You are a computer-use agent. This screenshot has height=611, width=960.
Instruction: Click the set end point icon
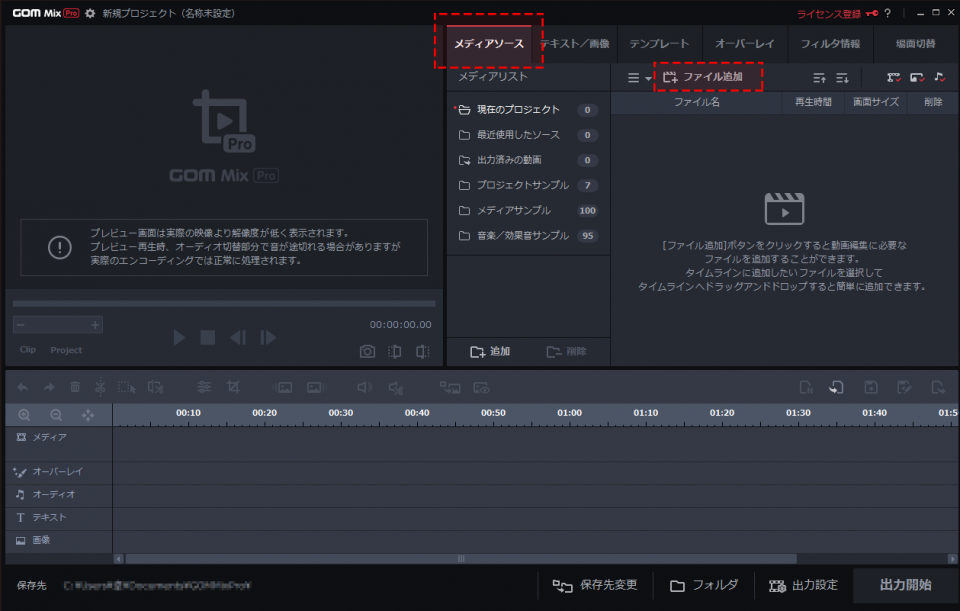(x=422, y=351)
